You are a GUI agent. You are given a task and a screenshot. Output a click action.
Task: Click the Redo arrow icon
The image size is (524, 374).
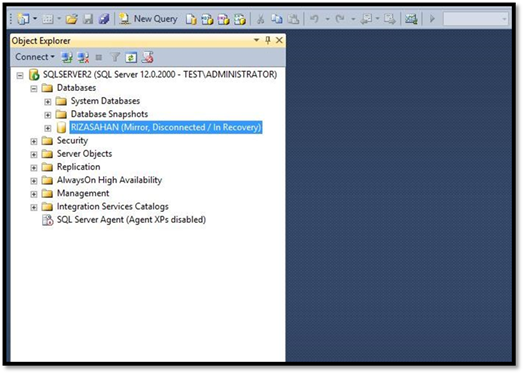point(340,19)
